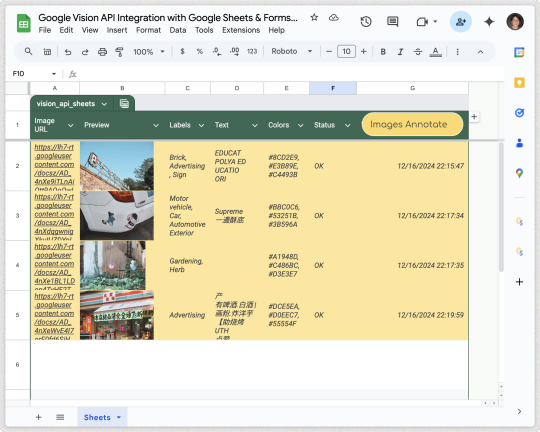
Task: Open the all sheets list icon
Action: (60, 417)
